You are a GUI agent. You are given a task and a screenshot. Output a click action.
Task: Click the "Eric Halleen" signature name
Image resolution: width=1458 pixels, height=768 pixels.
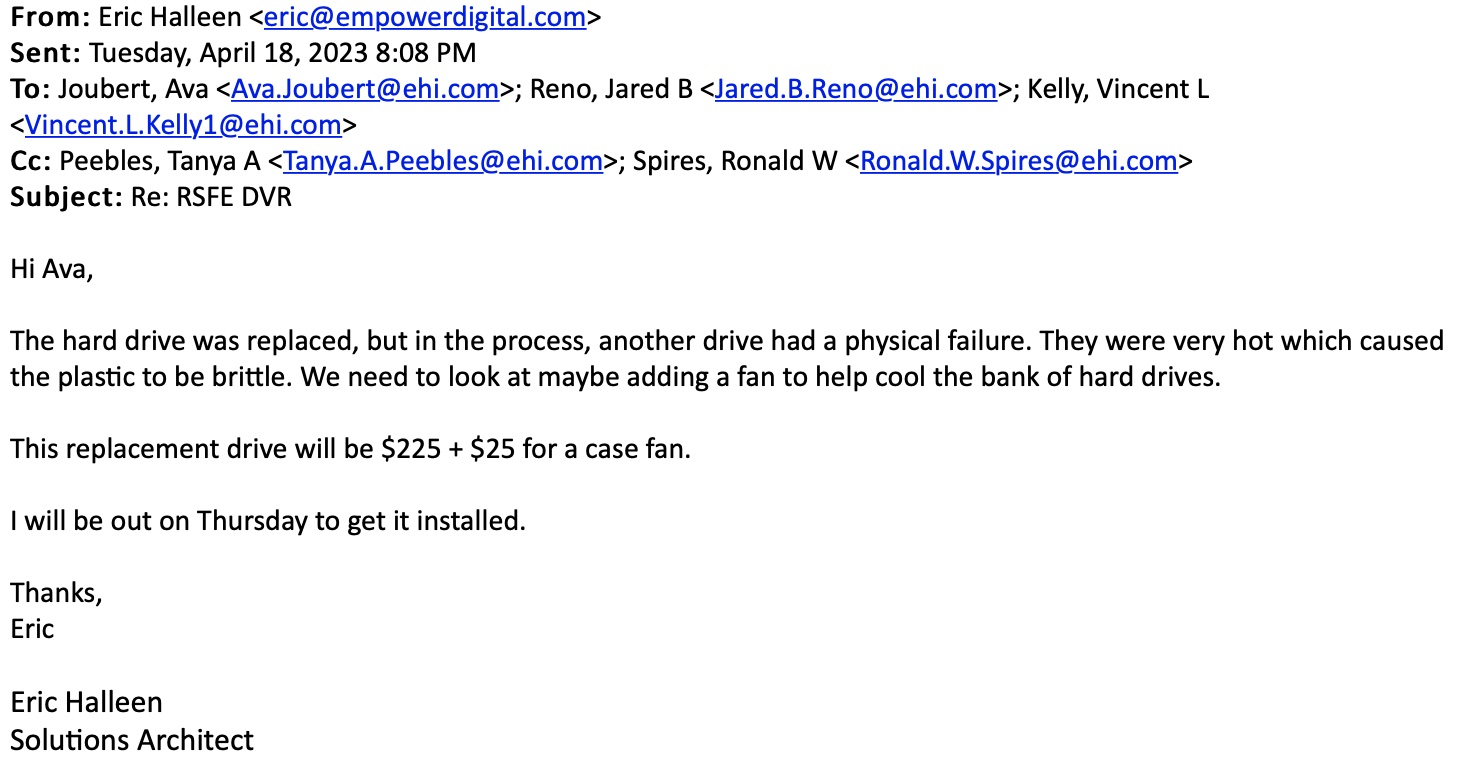coord(86,702)
